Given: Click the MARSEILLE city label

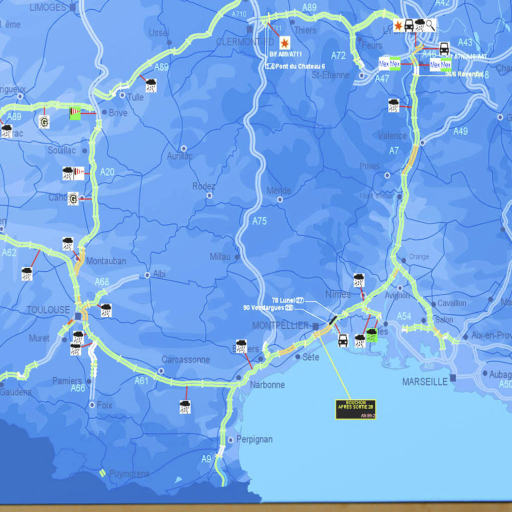Looking at the screenshot, I should click(x=425, y=382).
